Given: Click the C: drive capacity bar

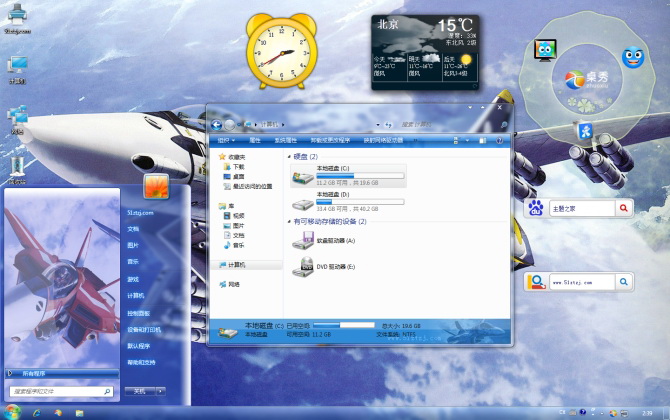Looking at the screenshot, I should tap(360, 176).
